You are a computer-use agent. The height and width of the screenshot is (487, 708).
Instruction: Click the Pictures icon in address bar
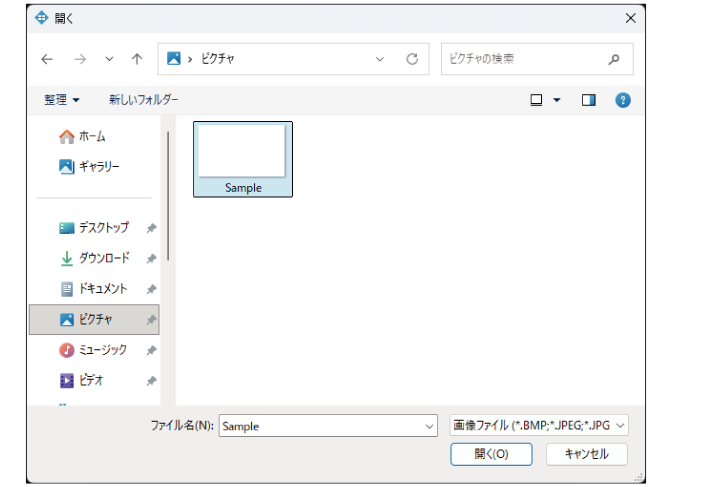coord(174,59)
